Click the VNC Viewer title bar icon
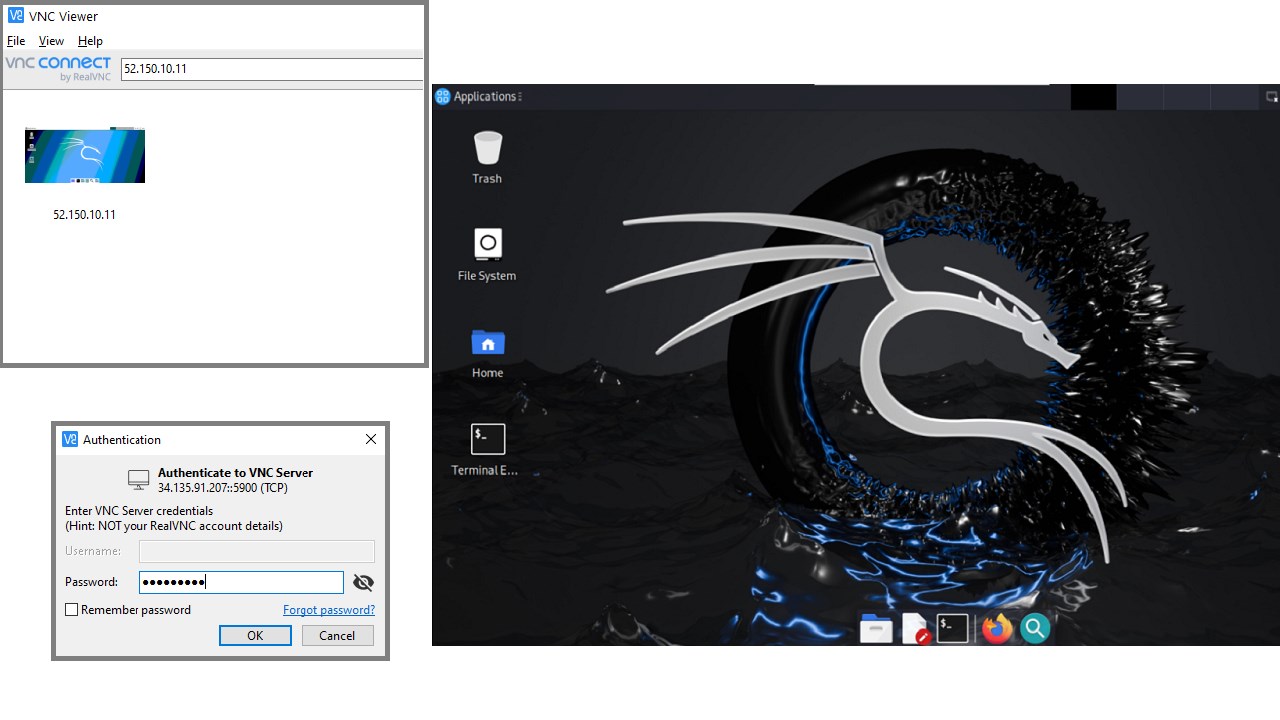1280x720 pixels. pos(16,16)
